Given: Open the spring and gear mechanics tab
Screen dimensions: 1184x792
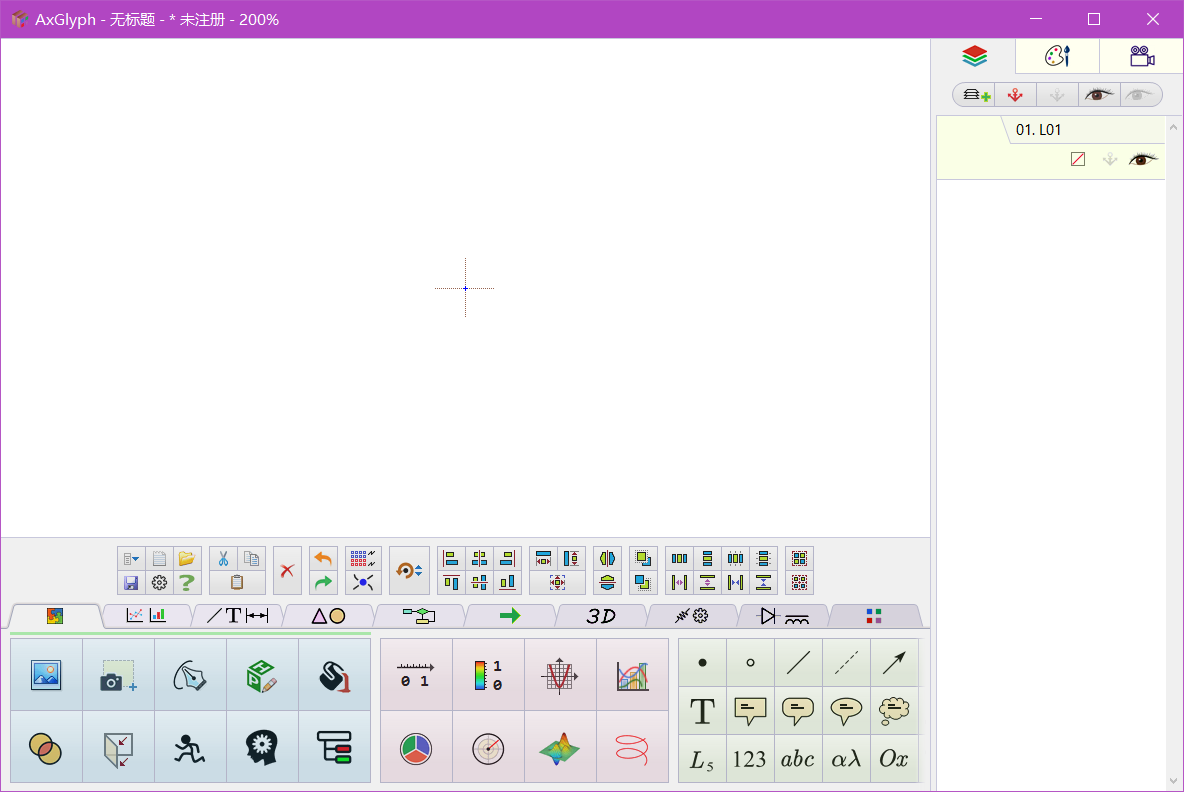Looking at the screenshot, I should coord(692,616).
